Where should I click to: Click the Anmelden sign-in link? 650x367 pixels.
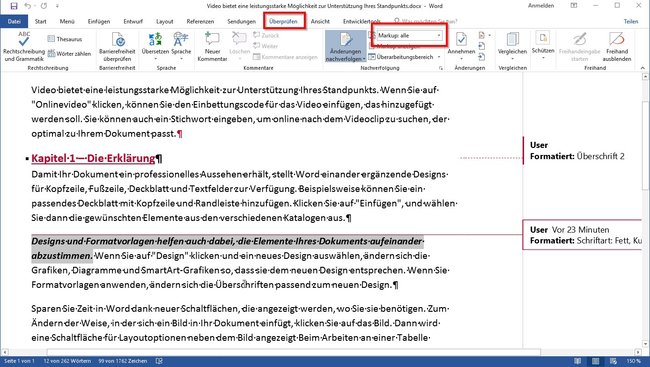(x=541, y=6)
